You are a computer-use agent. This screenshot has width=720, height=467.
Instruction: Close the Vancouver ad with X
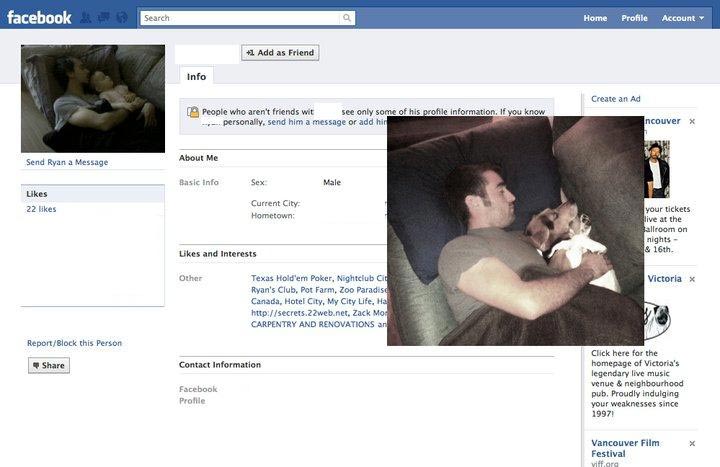point(692,121)
